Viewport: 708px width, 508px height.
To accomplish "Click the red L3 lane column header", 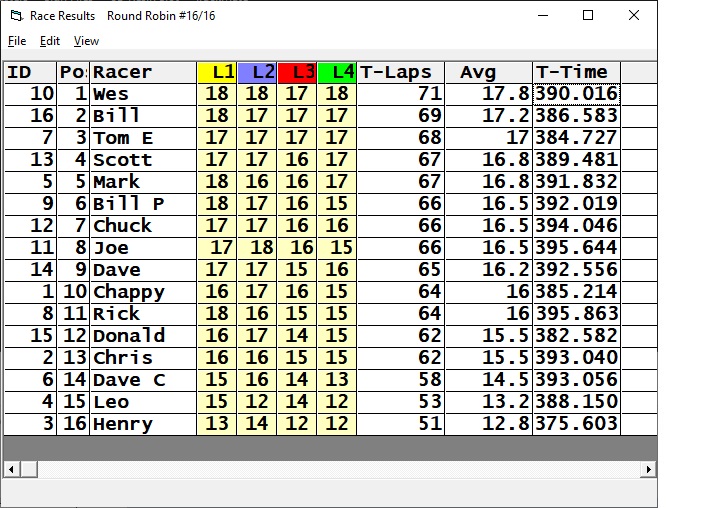I will click(x=297, y=72).
